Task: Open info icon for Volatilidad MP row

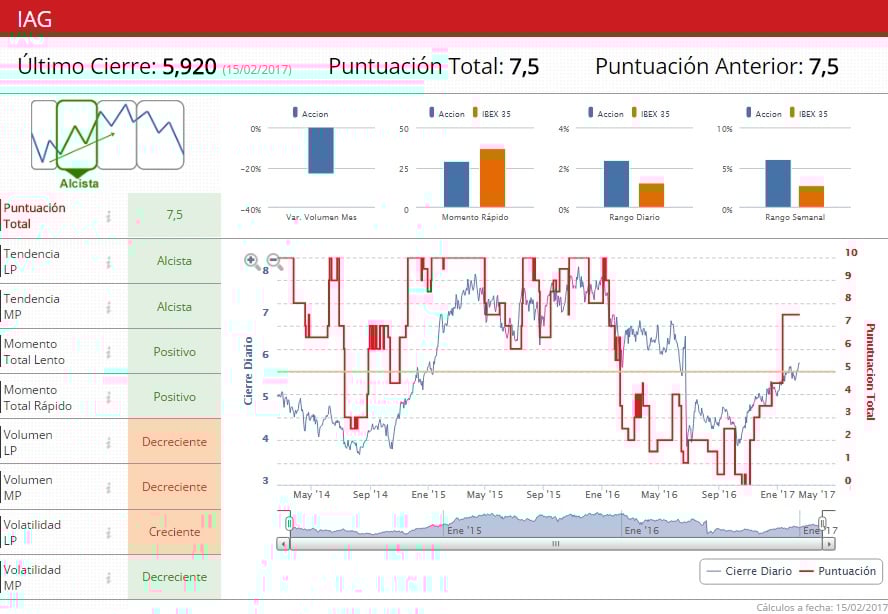Action: coord(108,578)
